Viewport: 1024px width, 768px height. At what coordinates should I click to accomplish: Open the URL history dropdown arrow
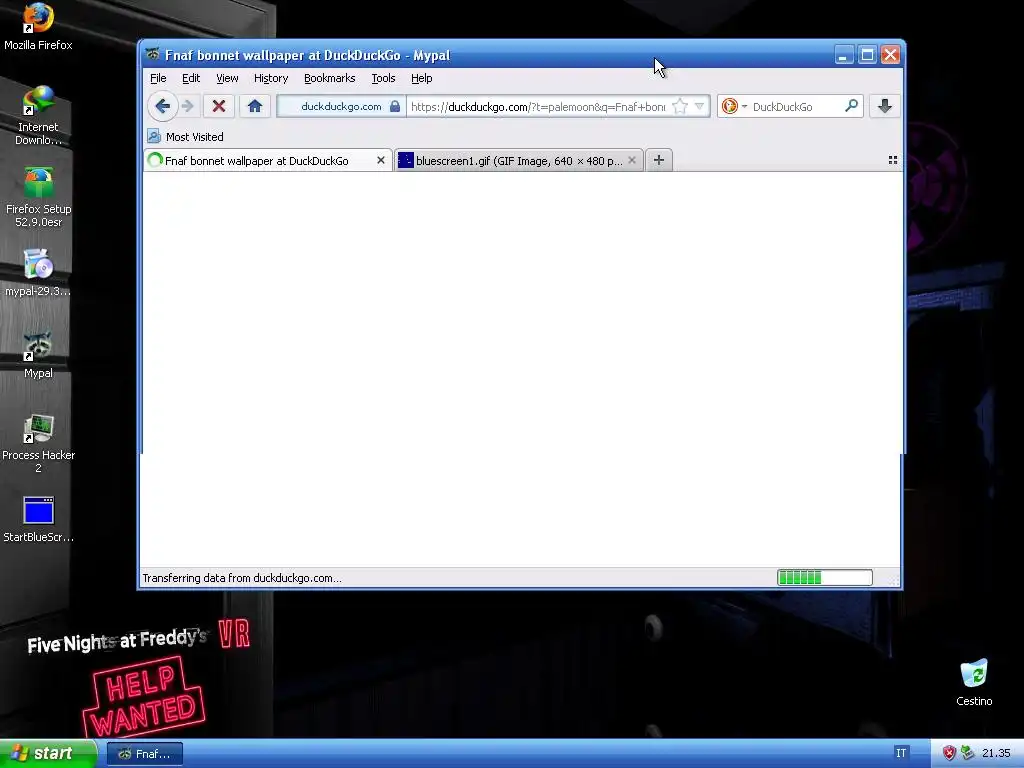(x=699, y=106)
